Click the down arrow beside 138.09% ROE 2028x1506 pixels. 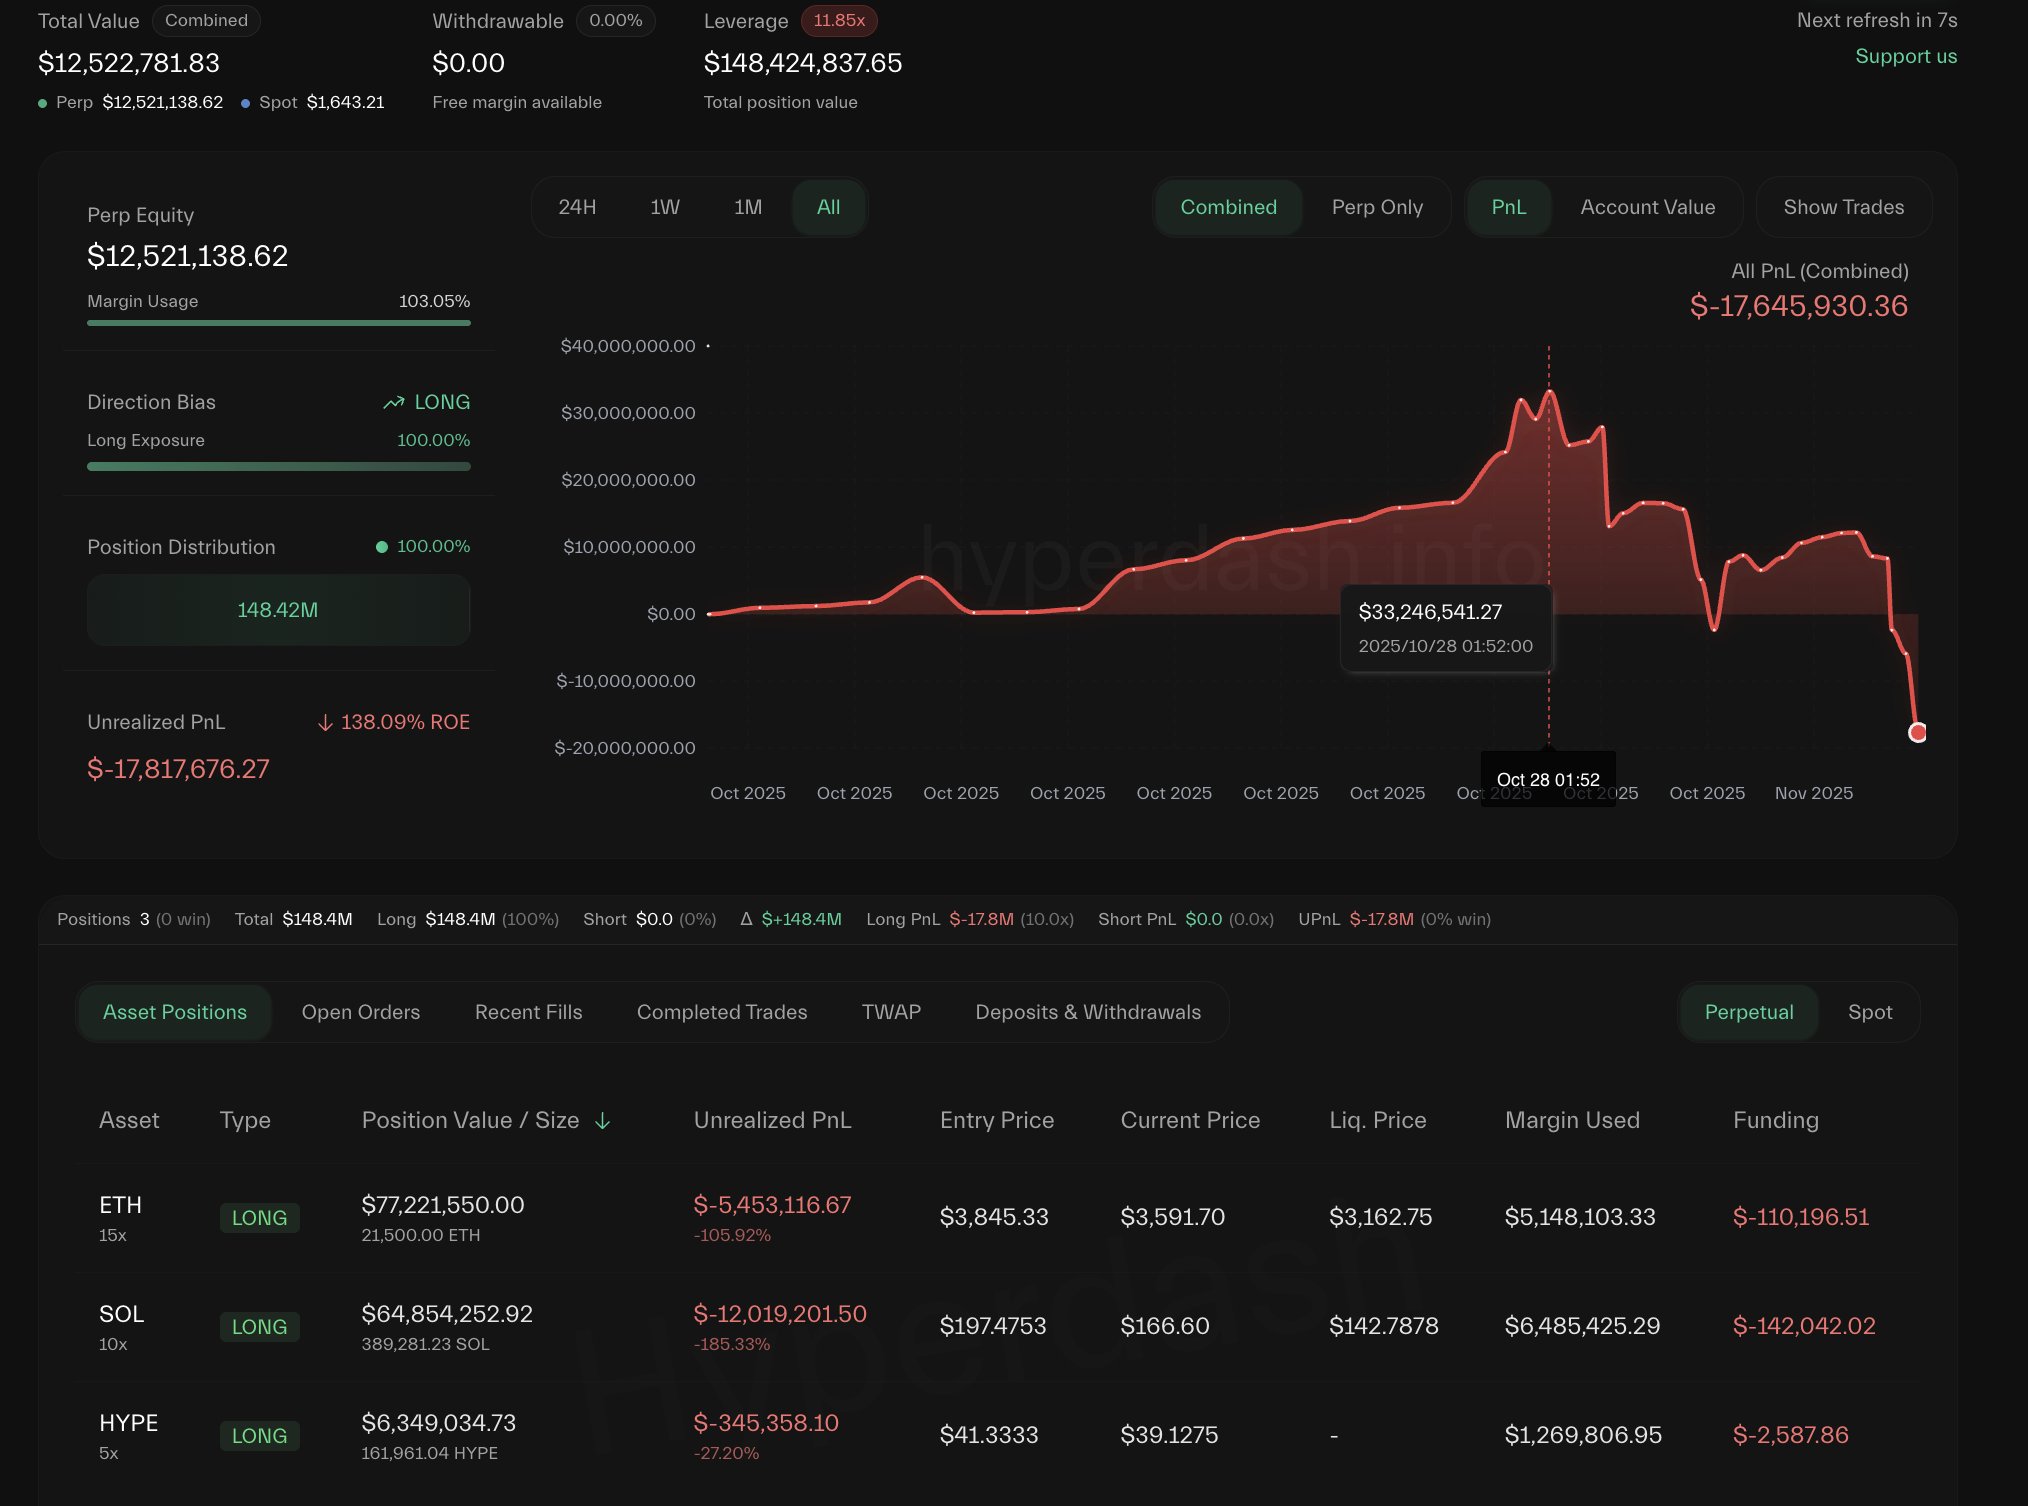coord(325,723)
